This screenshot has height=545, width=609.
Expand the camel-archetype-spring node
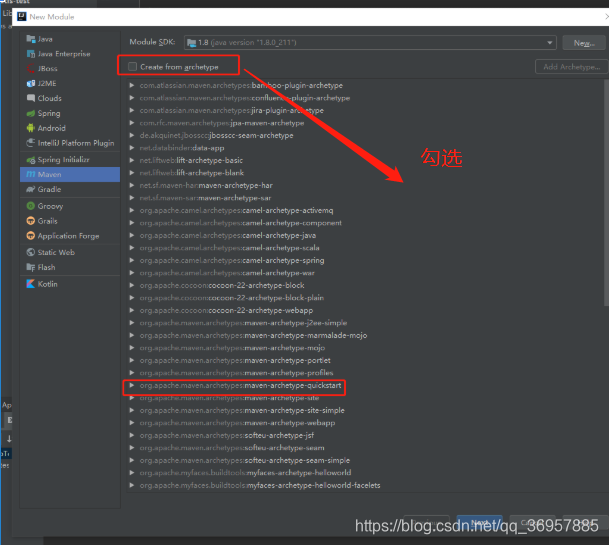(132, 260)
